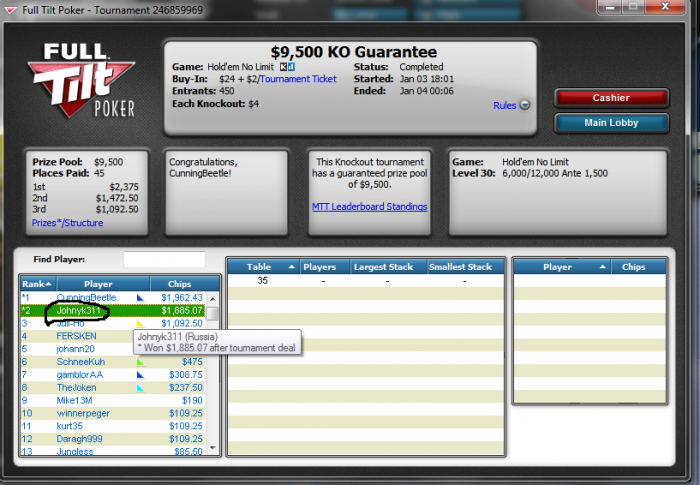Click the blue flag icon next to CunningBeetle
The height and width of the screenshot is (485, 700).
[140, 297]
